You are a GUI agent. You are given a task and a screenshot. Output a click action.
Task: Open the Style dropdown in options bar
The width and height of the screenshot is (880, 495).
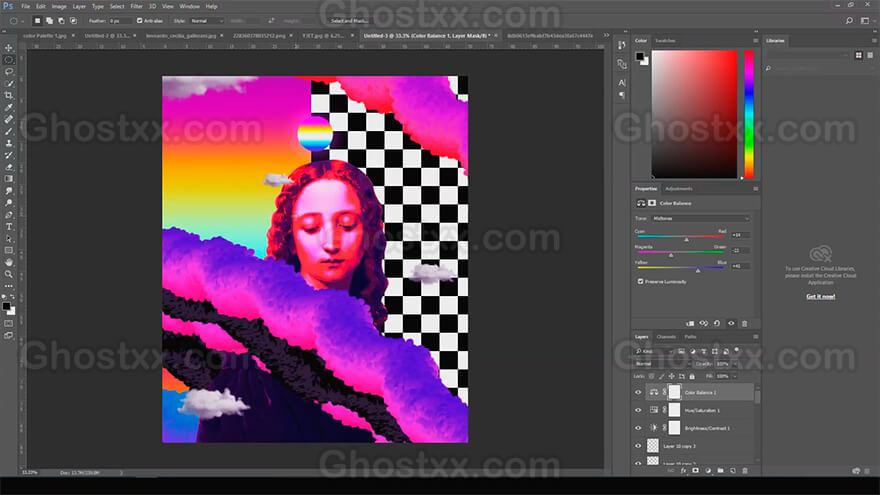[207, 21]
